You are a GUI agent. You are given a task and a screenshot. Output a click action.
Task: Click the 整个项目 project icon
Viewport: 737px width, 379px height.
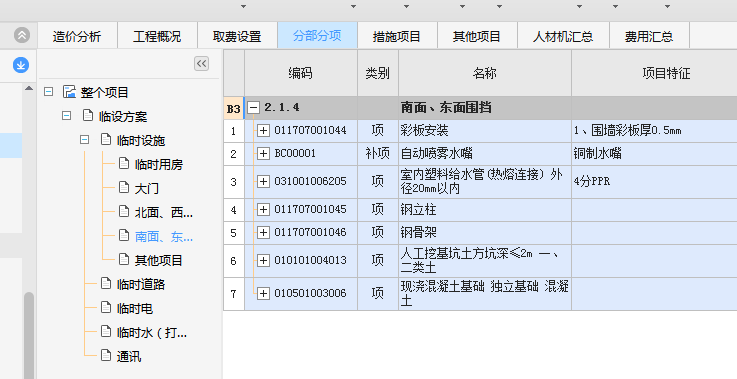70,92
